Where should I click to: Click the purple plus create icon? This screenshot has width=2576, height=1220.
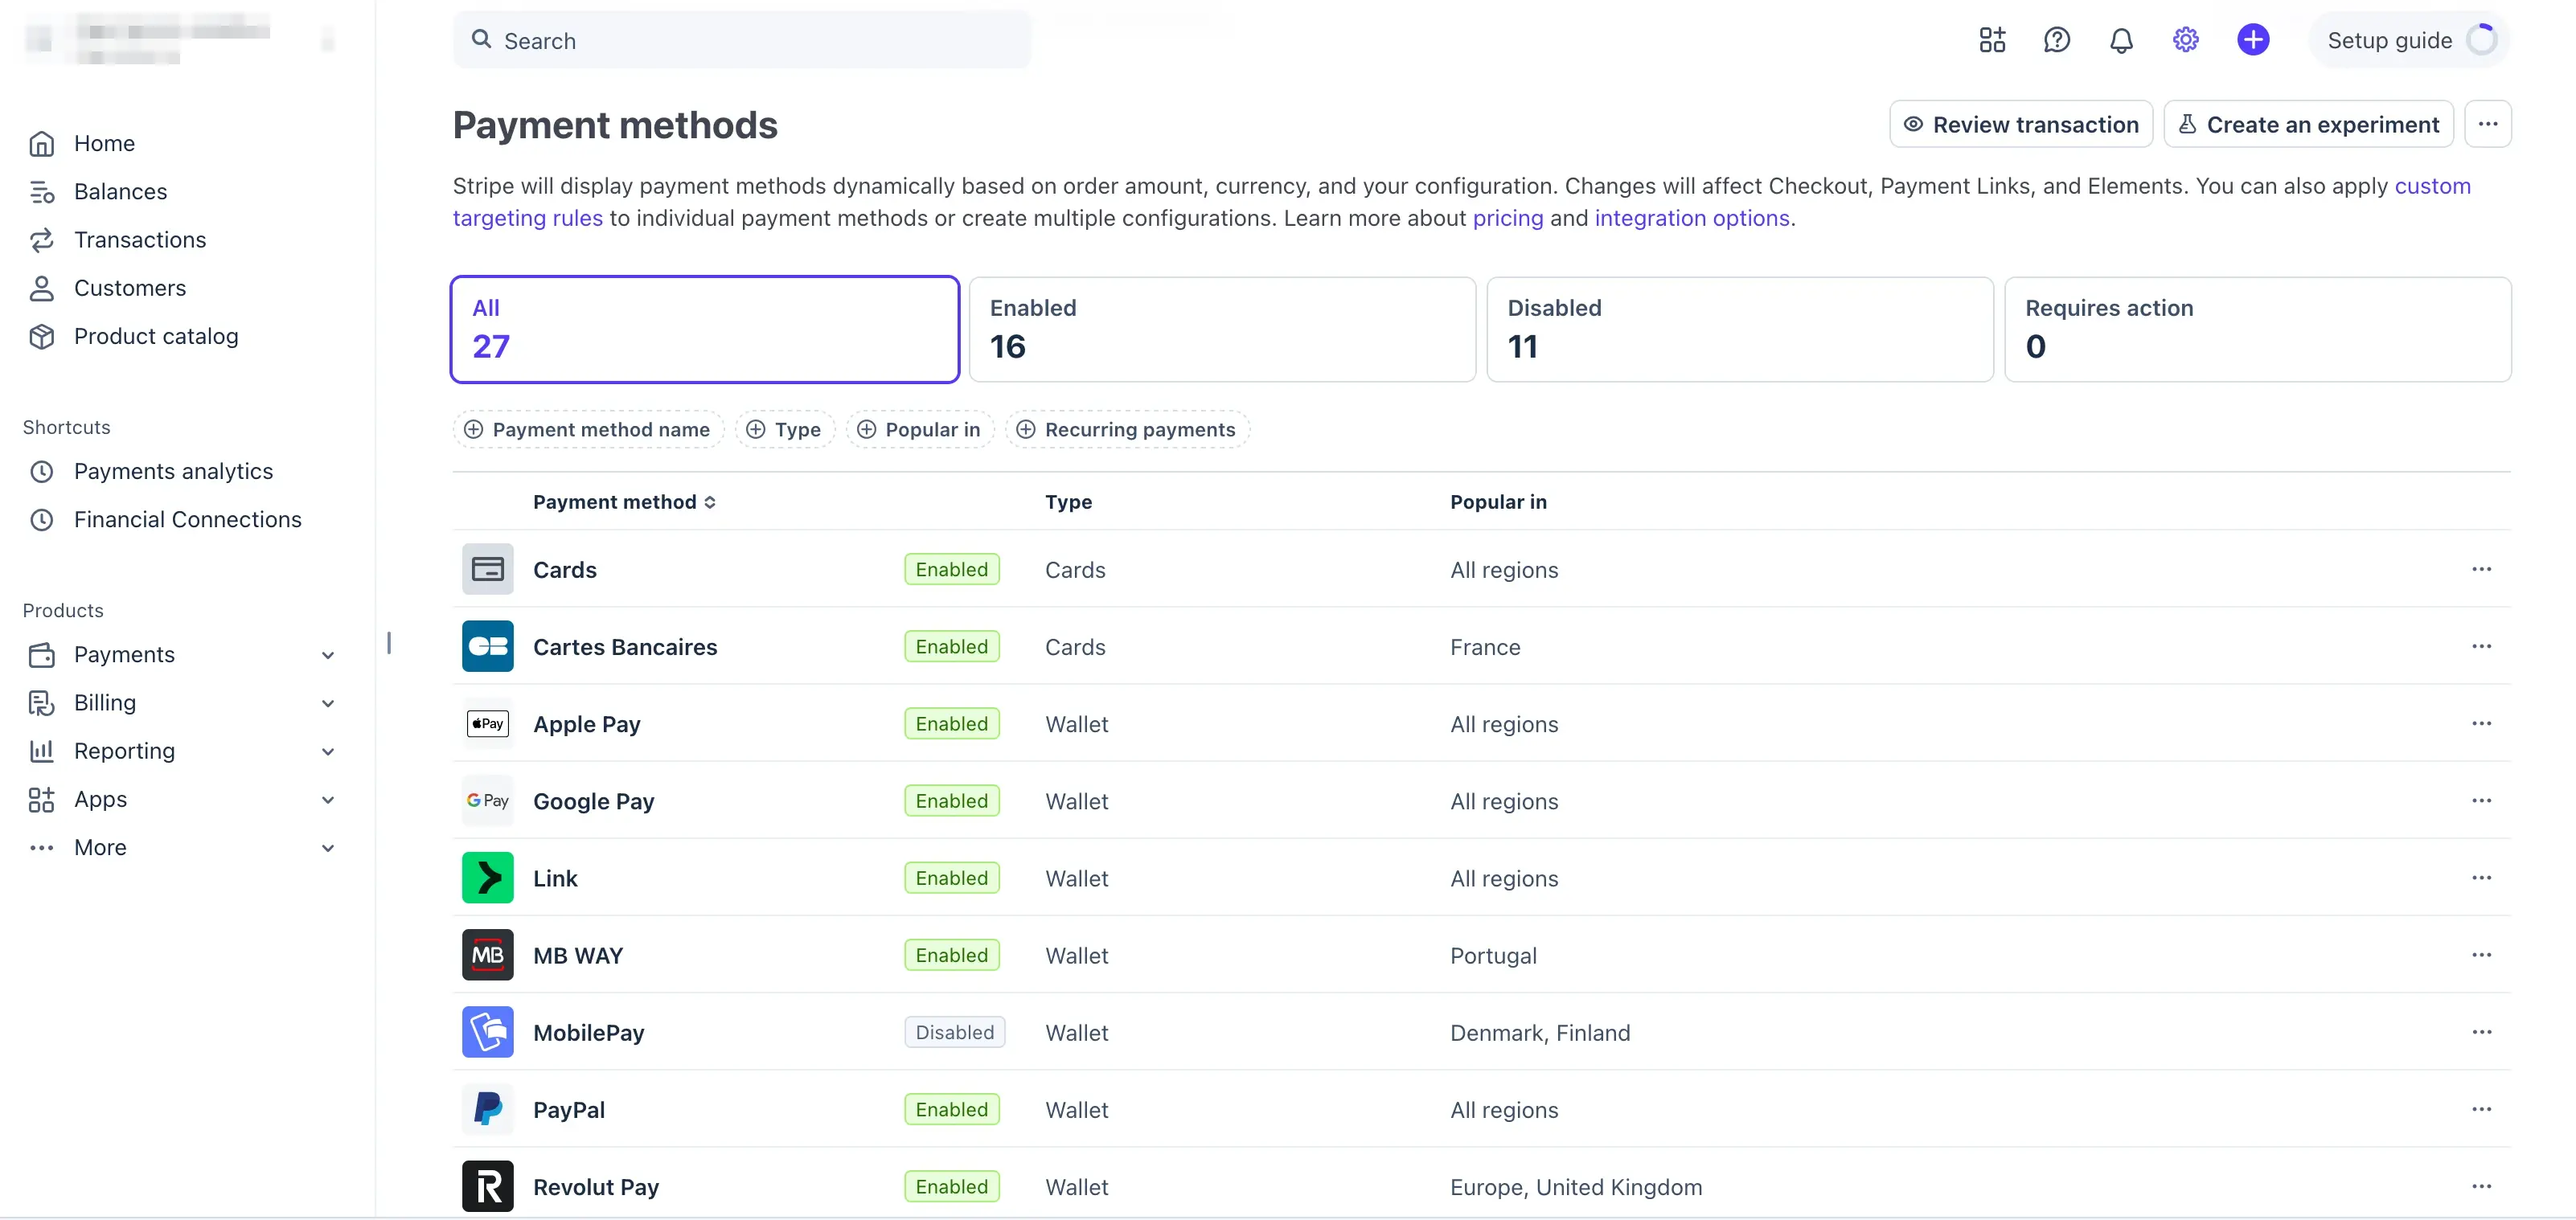pos(2252,40)
